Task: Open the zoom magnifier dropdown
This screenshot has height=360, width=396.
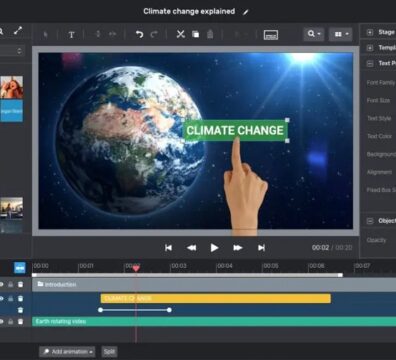Action: point(314,34)
